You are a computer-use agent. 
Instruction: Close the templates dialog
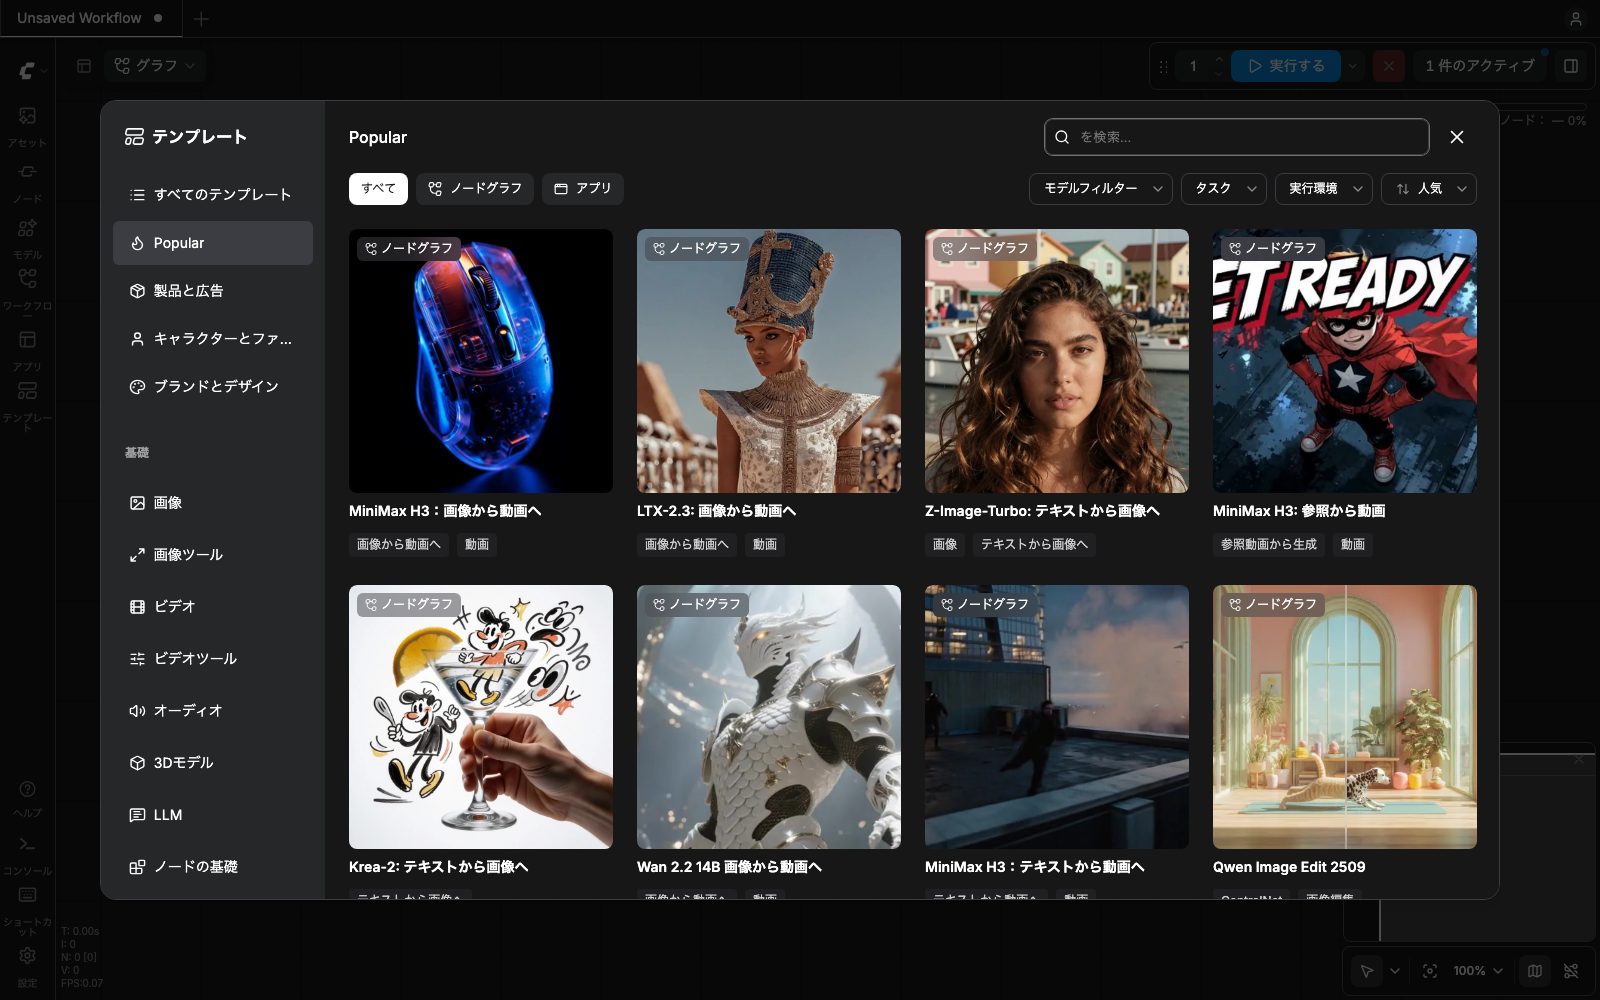[x=1457, y=137]
